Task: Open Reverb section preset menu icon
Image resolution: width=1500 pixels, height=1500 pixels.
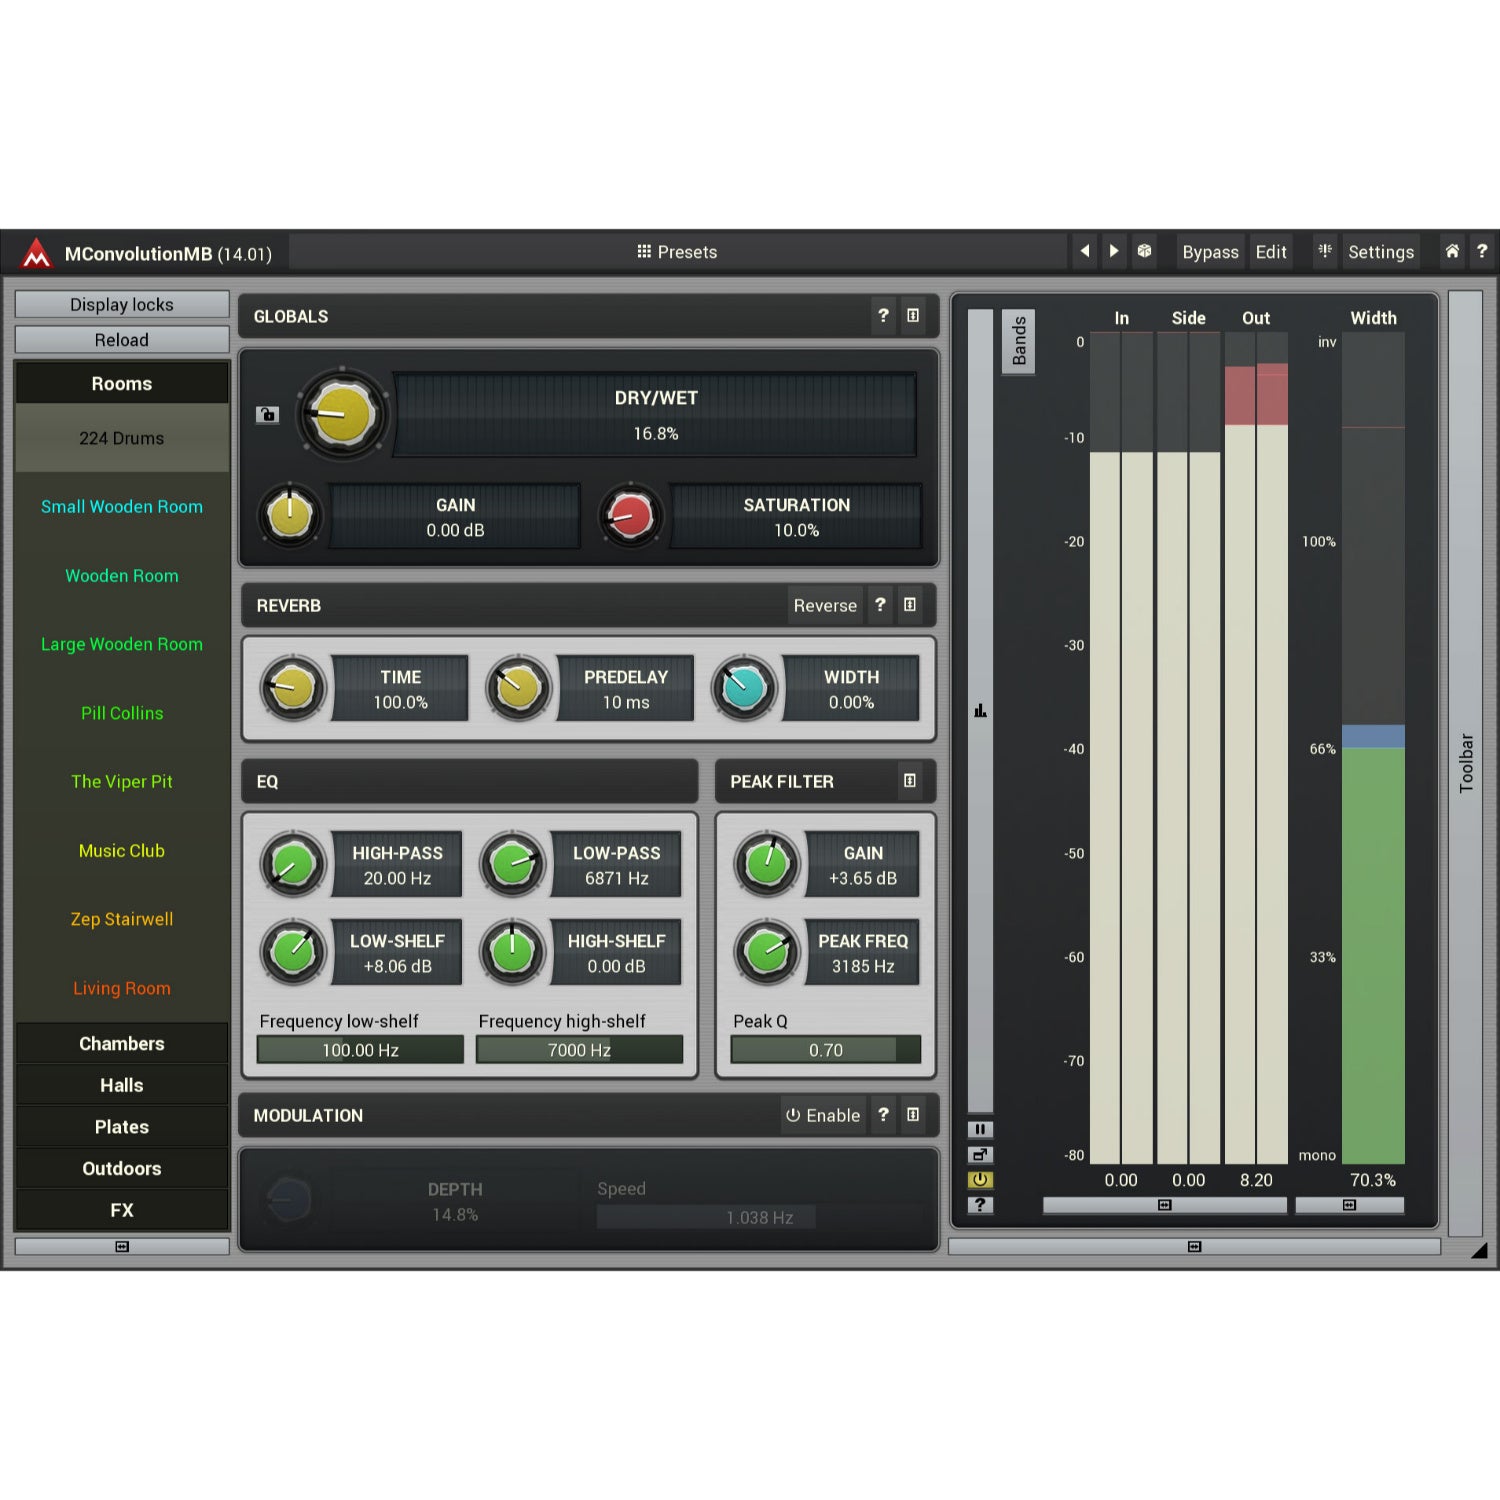Action: click(910, 605)
